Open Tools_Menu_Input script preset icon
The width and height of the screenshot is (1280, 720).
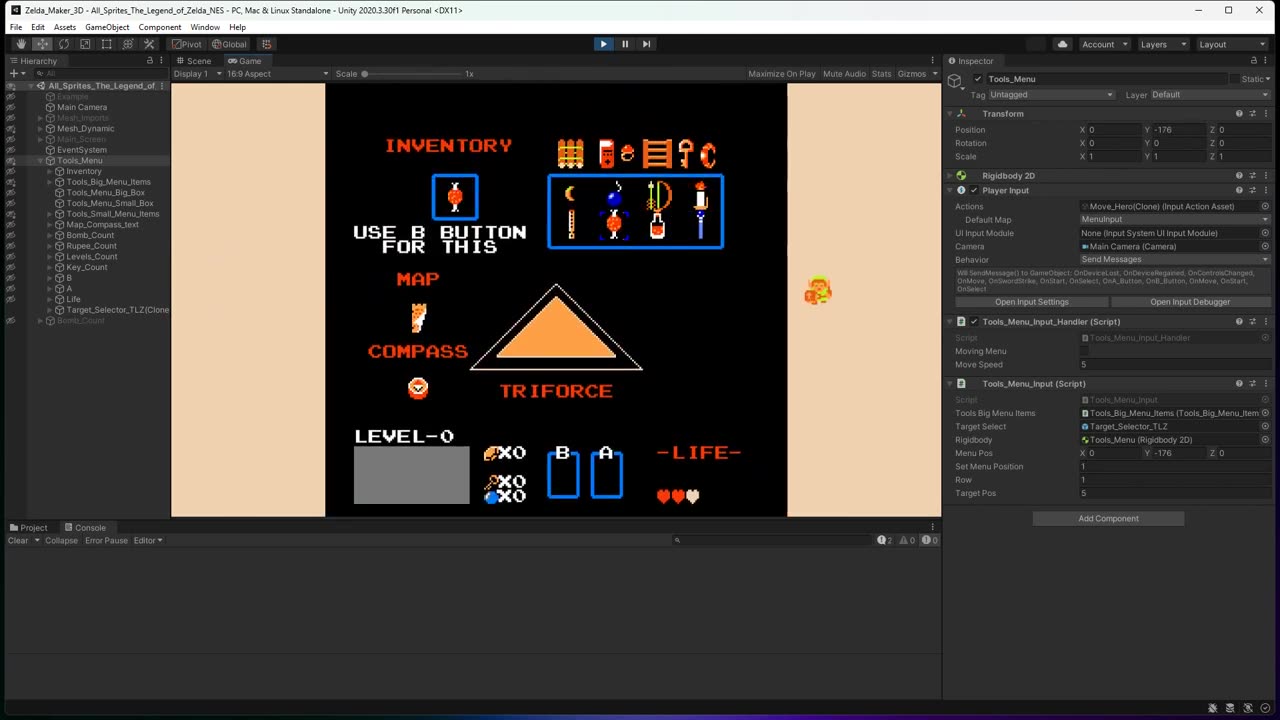pos(1252,384)
